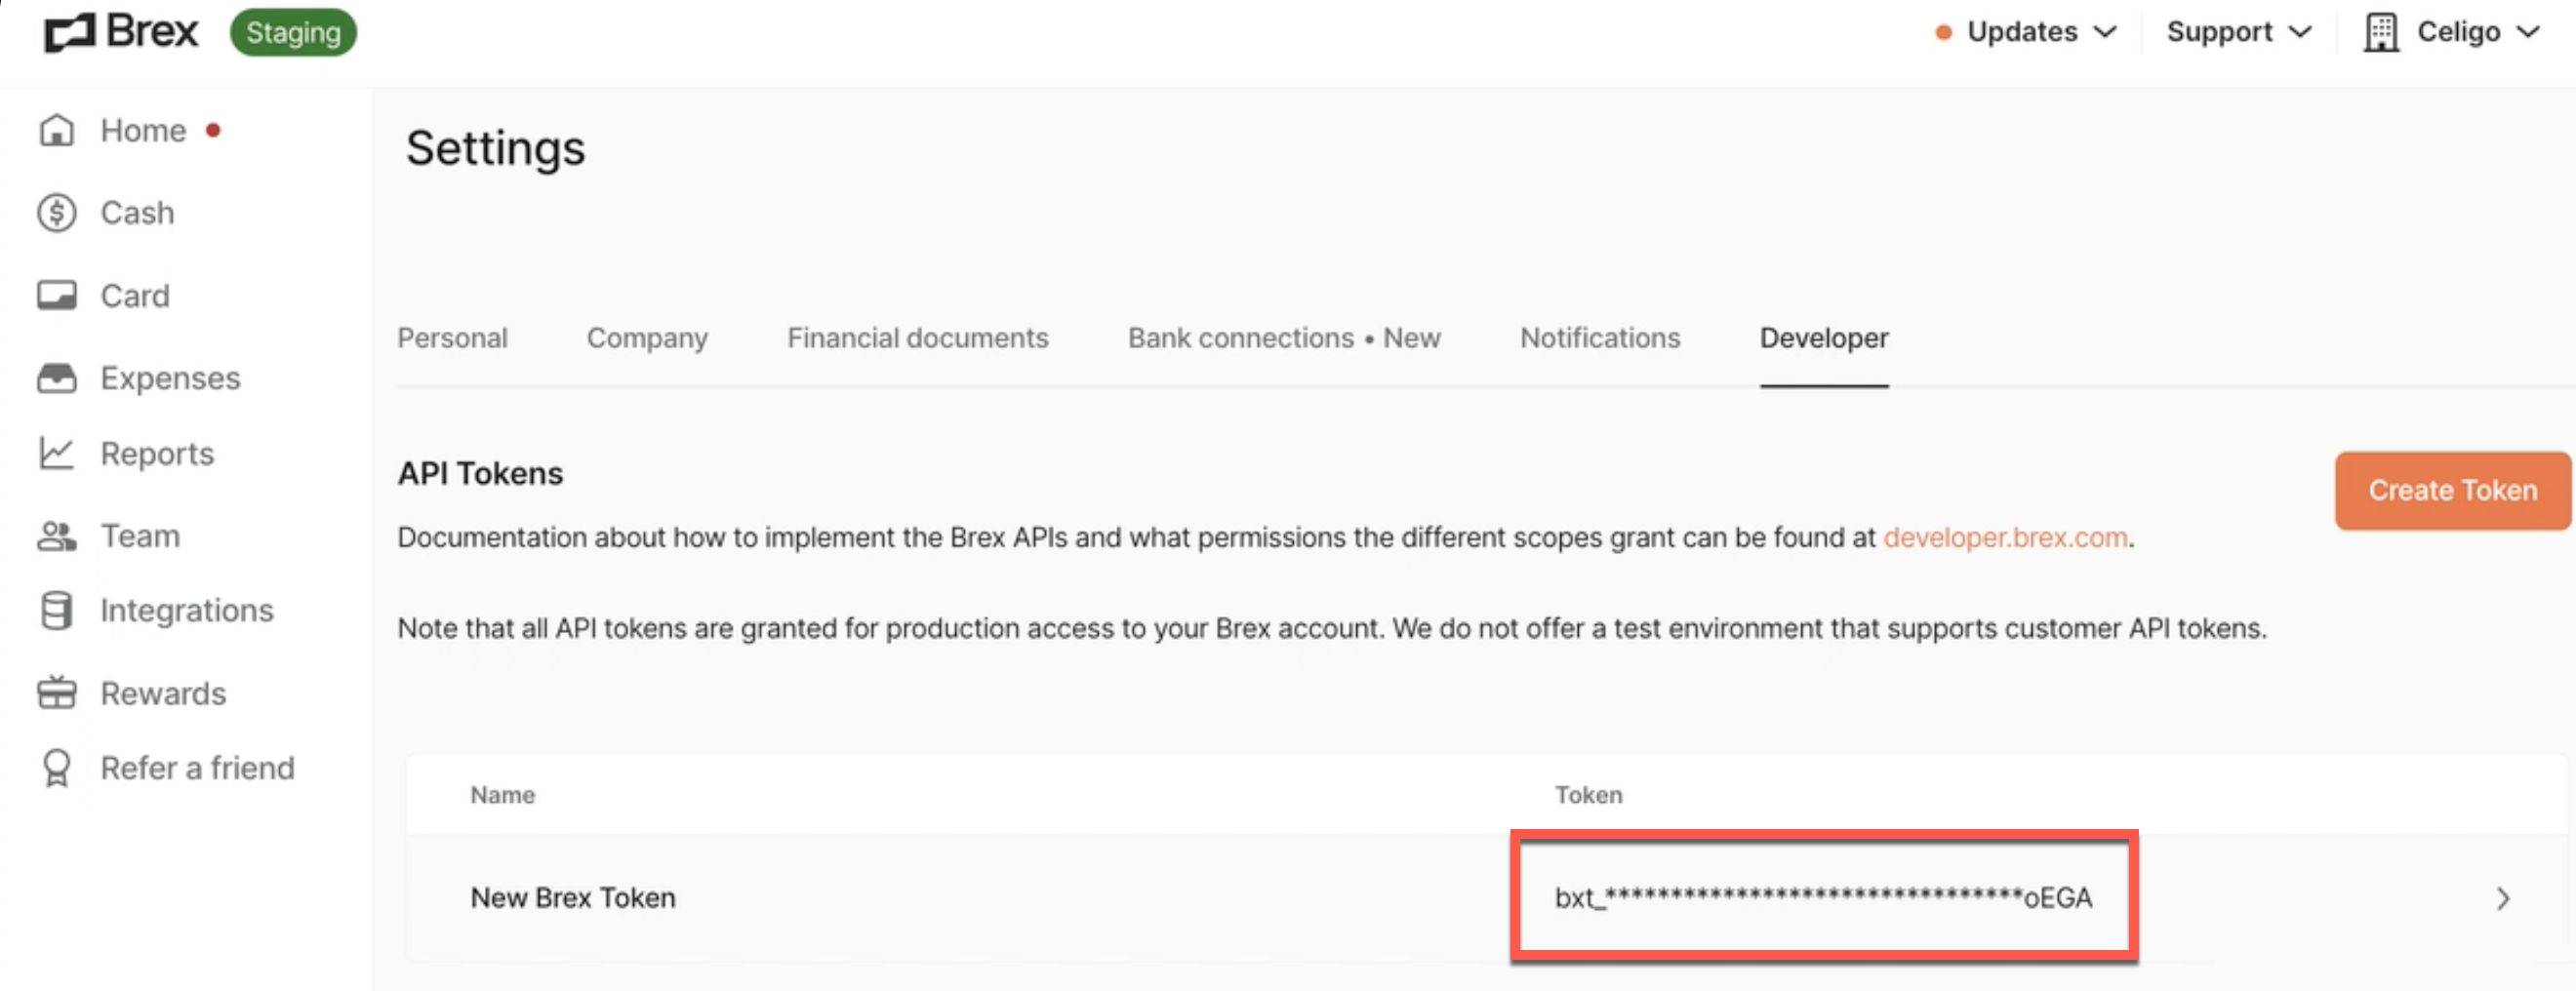Viewport: 2576px width, 991px height.
Task: Click the masked token ending in oEGA
Action: coord(1823,898)
